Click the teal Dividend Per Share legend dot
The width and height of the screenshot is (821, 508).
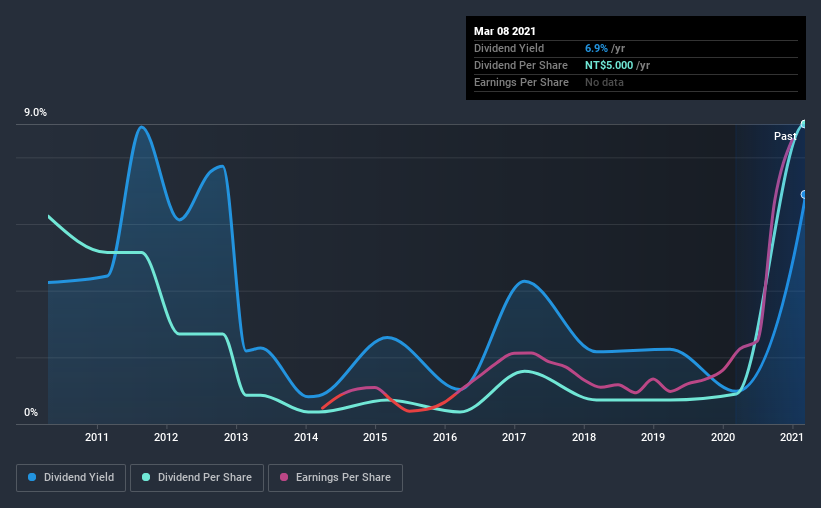coord(146,477)
